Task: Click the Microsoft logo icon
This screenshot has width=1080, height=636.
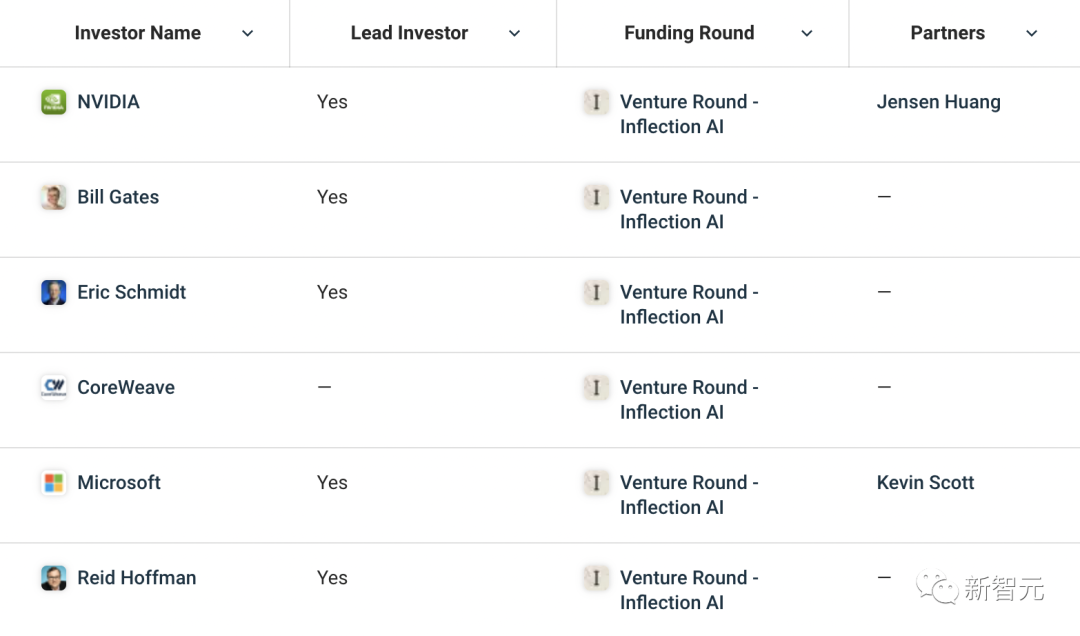Action: tap(53, 483)
